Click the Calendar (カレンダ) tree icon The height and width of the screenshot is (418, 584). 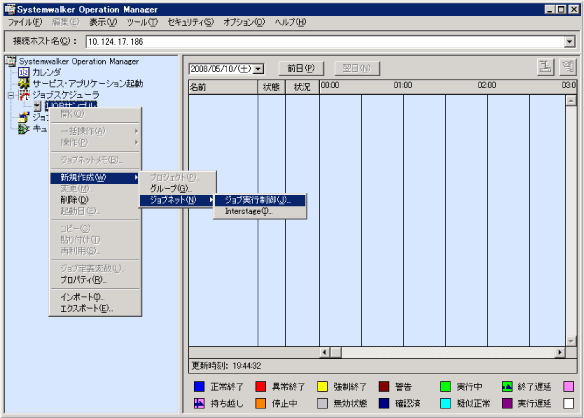[23, 72]
